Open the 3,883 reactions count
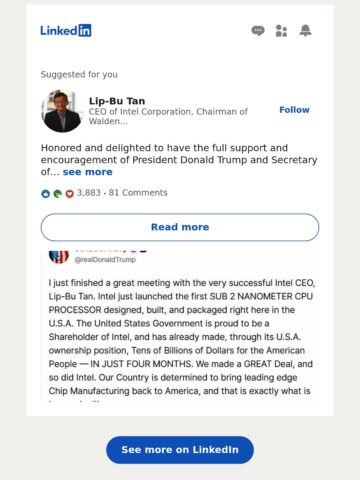Viewport: 360px width, 480px height. 89,193
